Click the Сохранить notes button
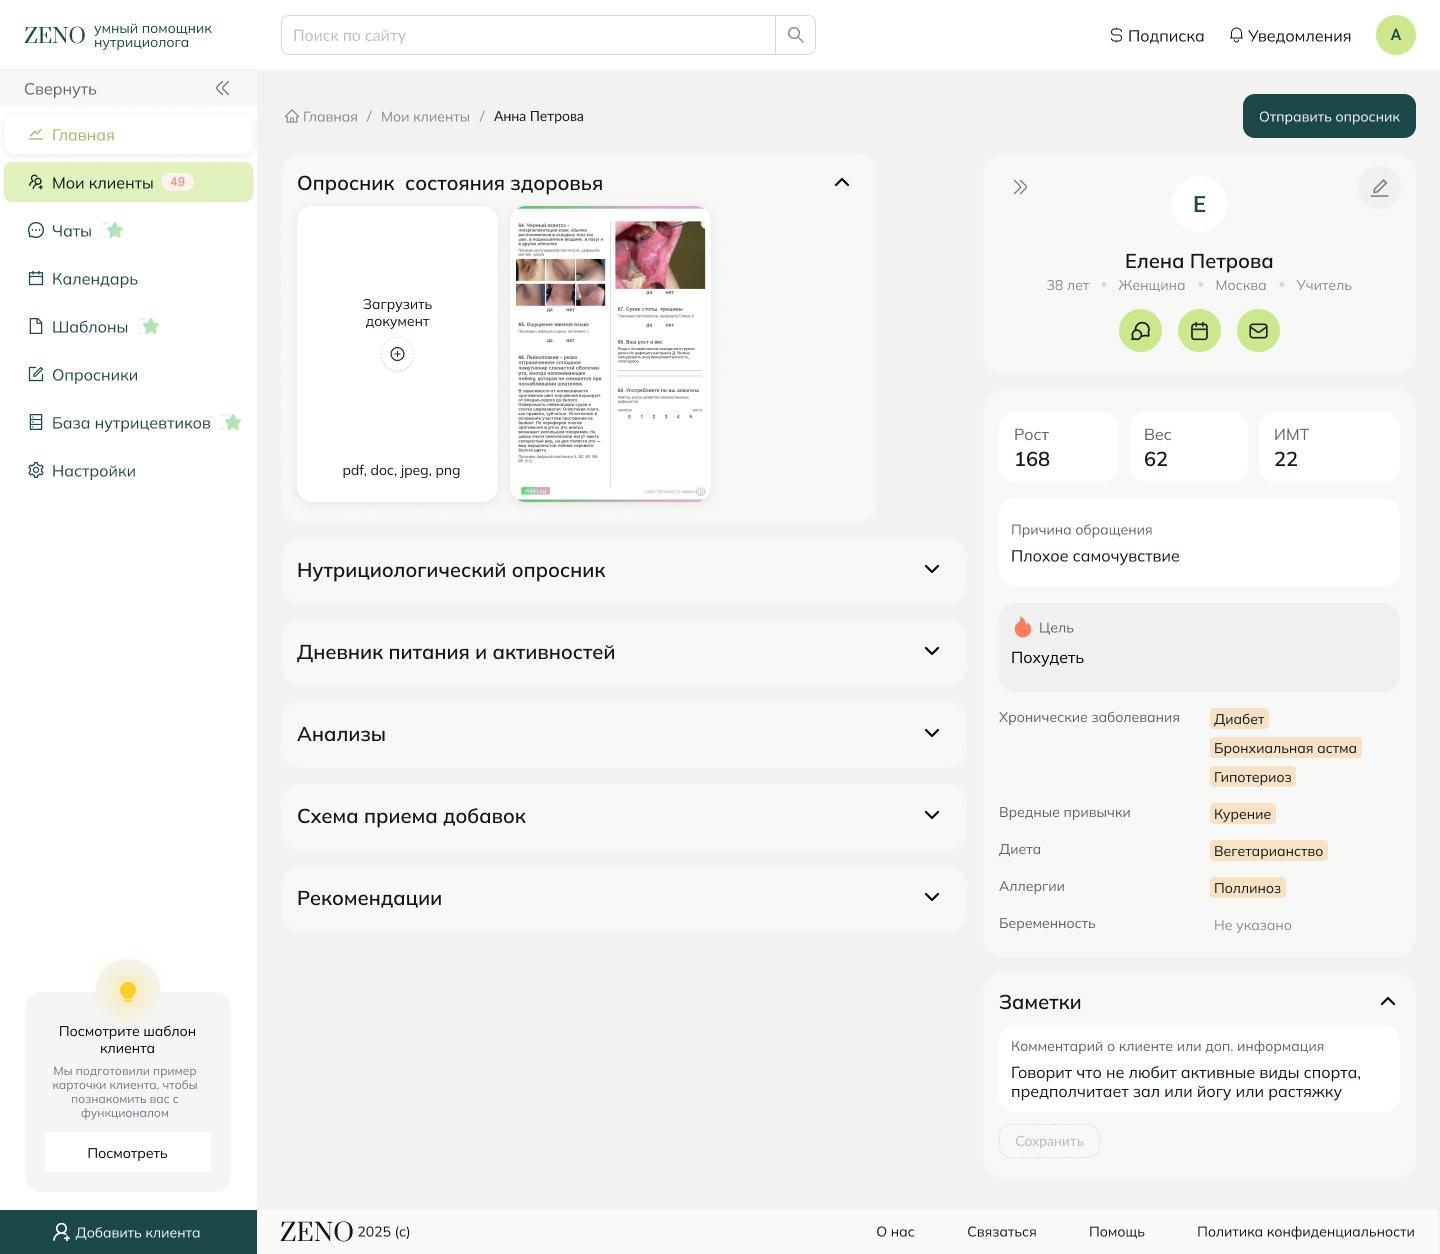 point(1049,1141)
